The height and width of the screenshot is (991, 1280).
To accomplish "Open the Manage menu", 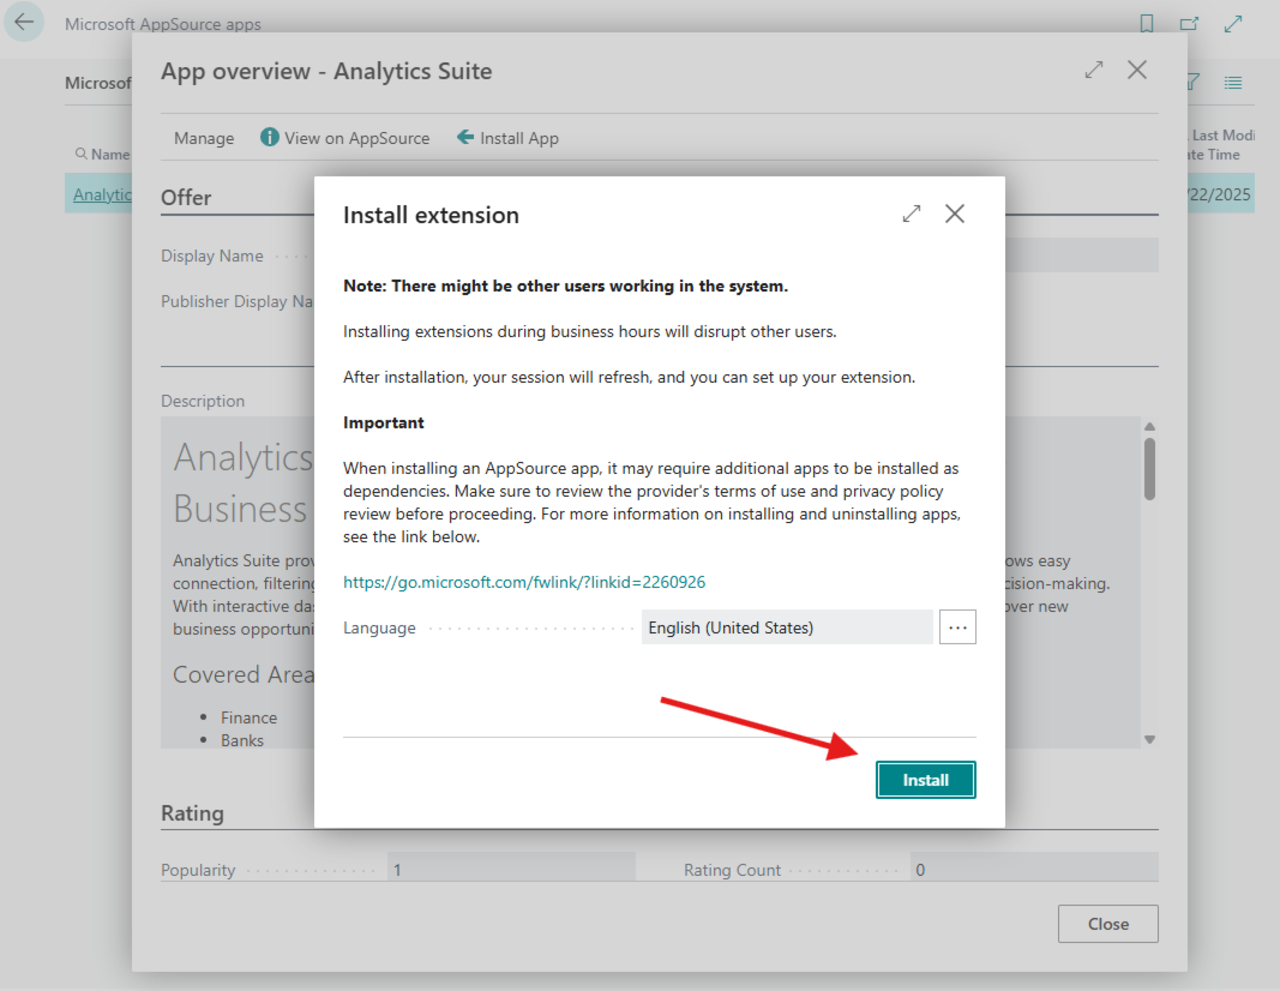I will pos(203,137).
